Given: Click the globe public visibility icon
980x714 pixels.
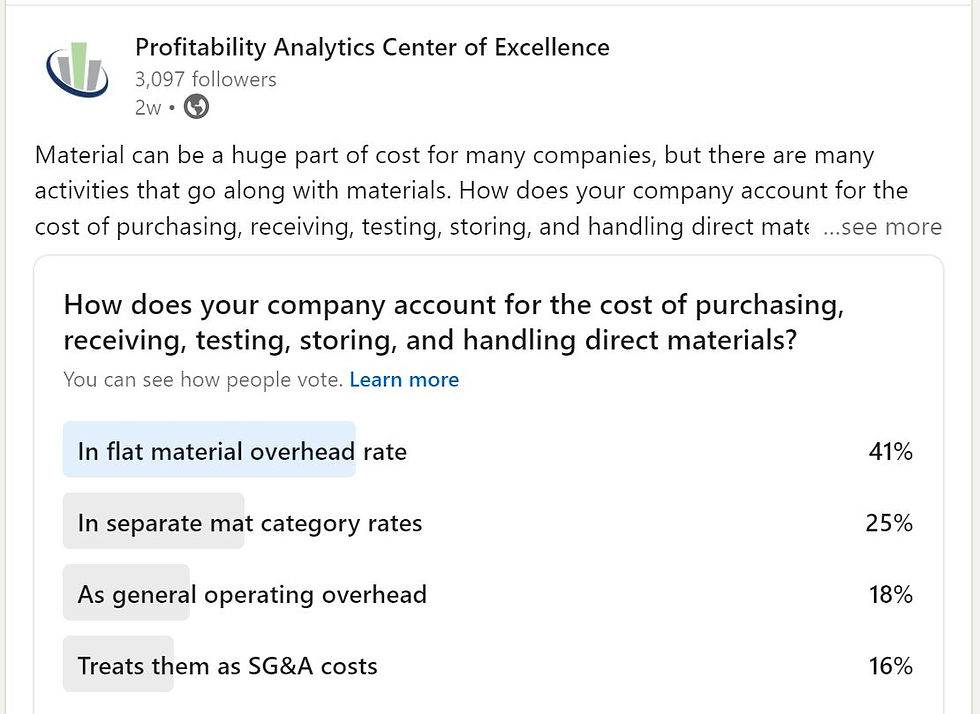Looking at the screenshot, I should point(197,108).
